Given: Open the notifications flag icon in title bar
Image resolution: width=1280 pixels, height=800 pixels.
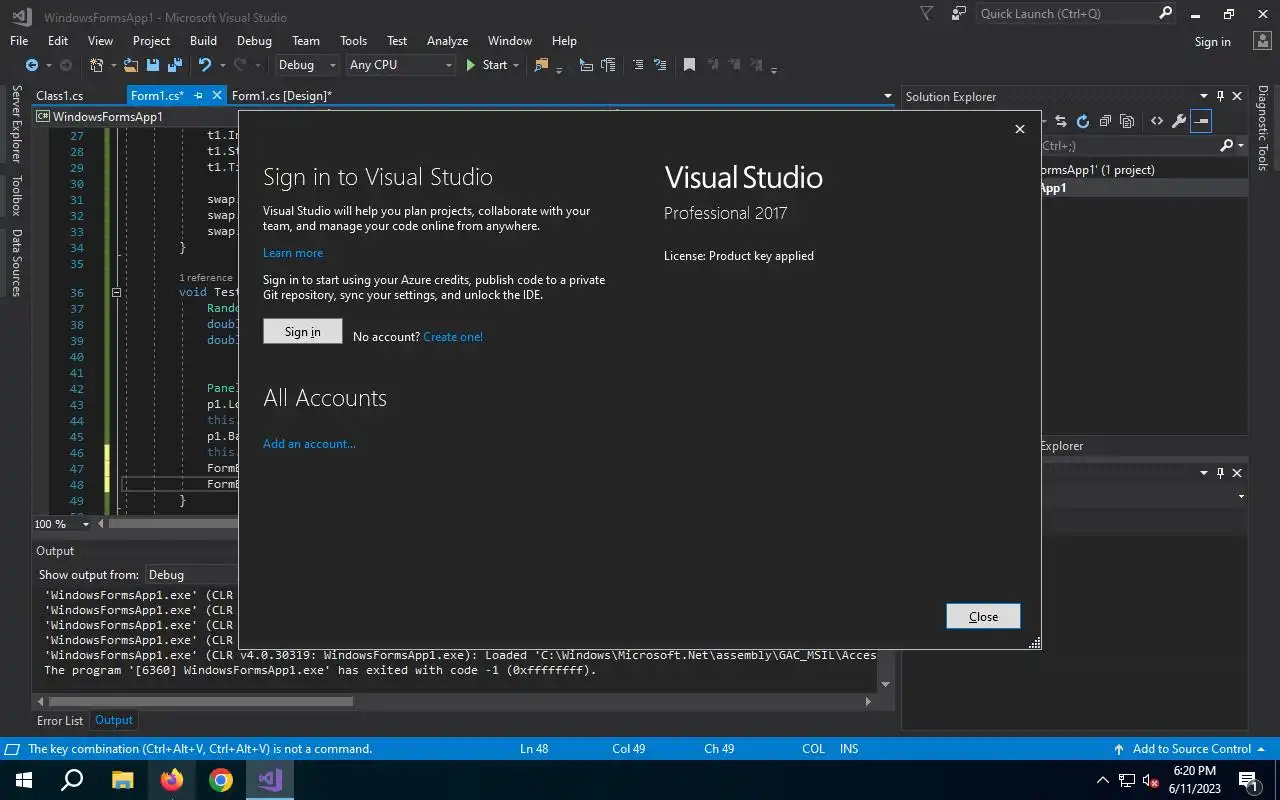Looking at the screenshot, I should (x=926, y=13).
